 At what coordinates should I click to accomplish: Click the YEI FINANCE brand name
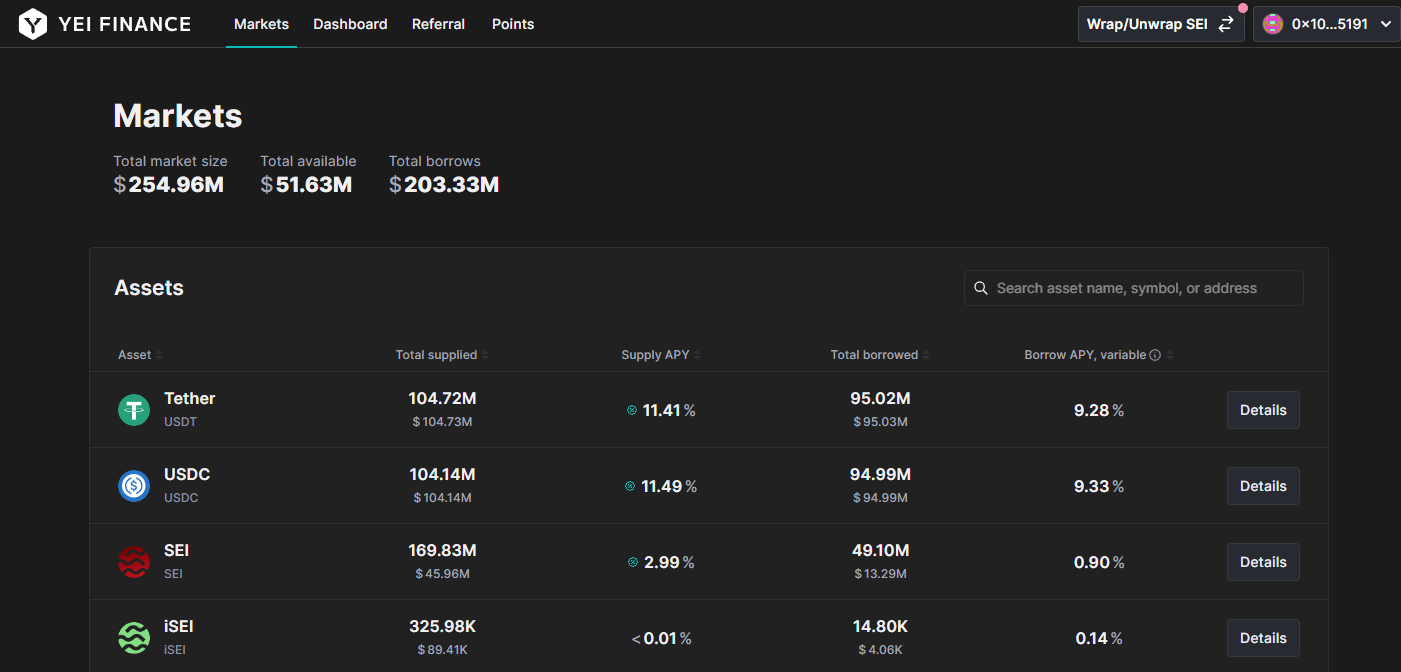pos(125,24)
